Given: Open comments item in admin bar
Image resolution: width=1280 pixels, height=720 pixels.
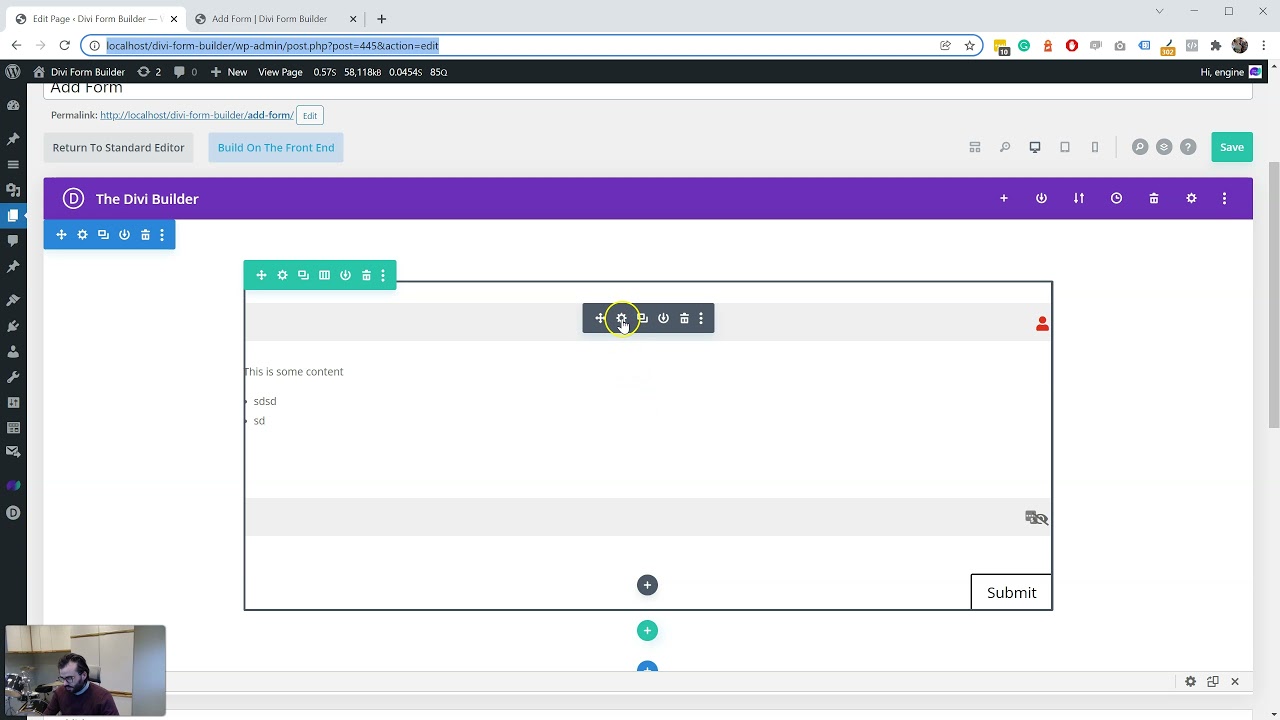Looking at the screenshot, I should 185,72.
